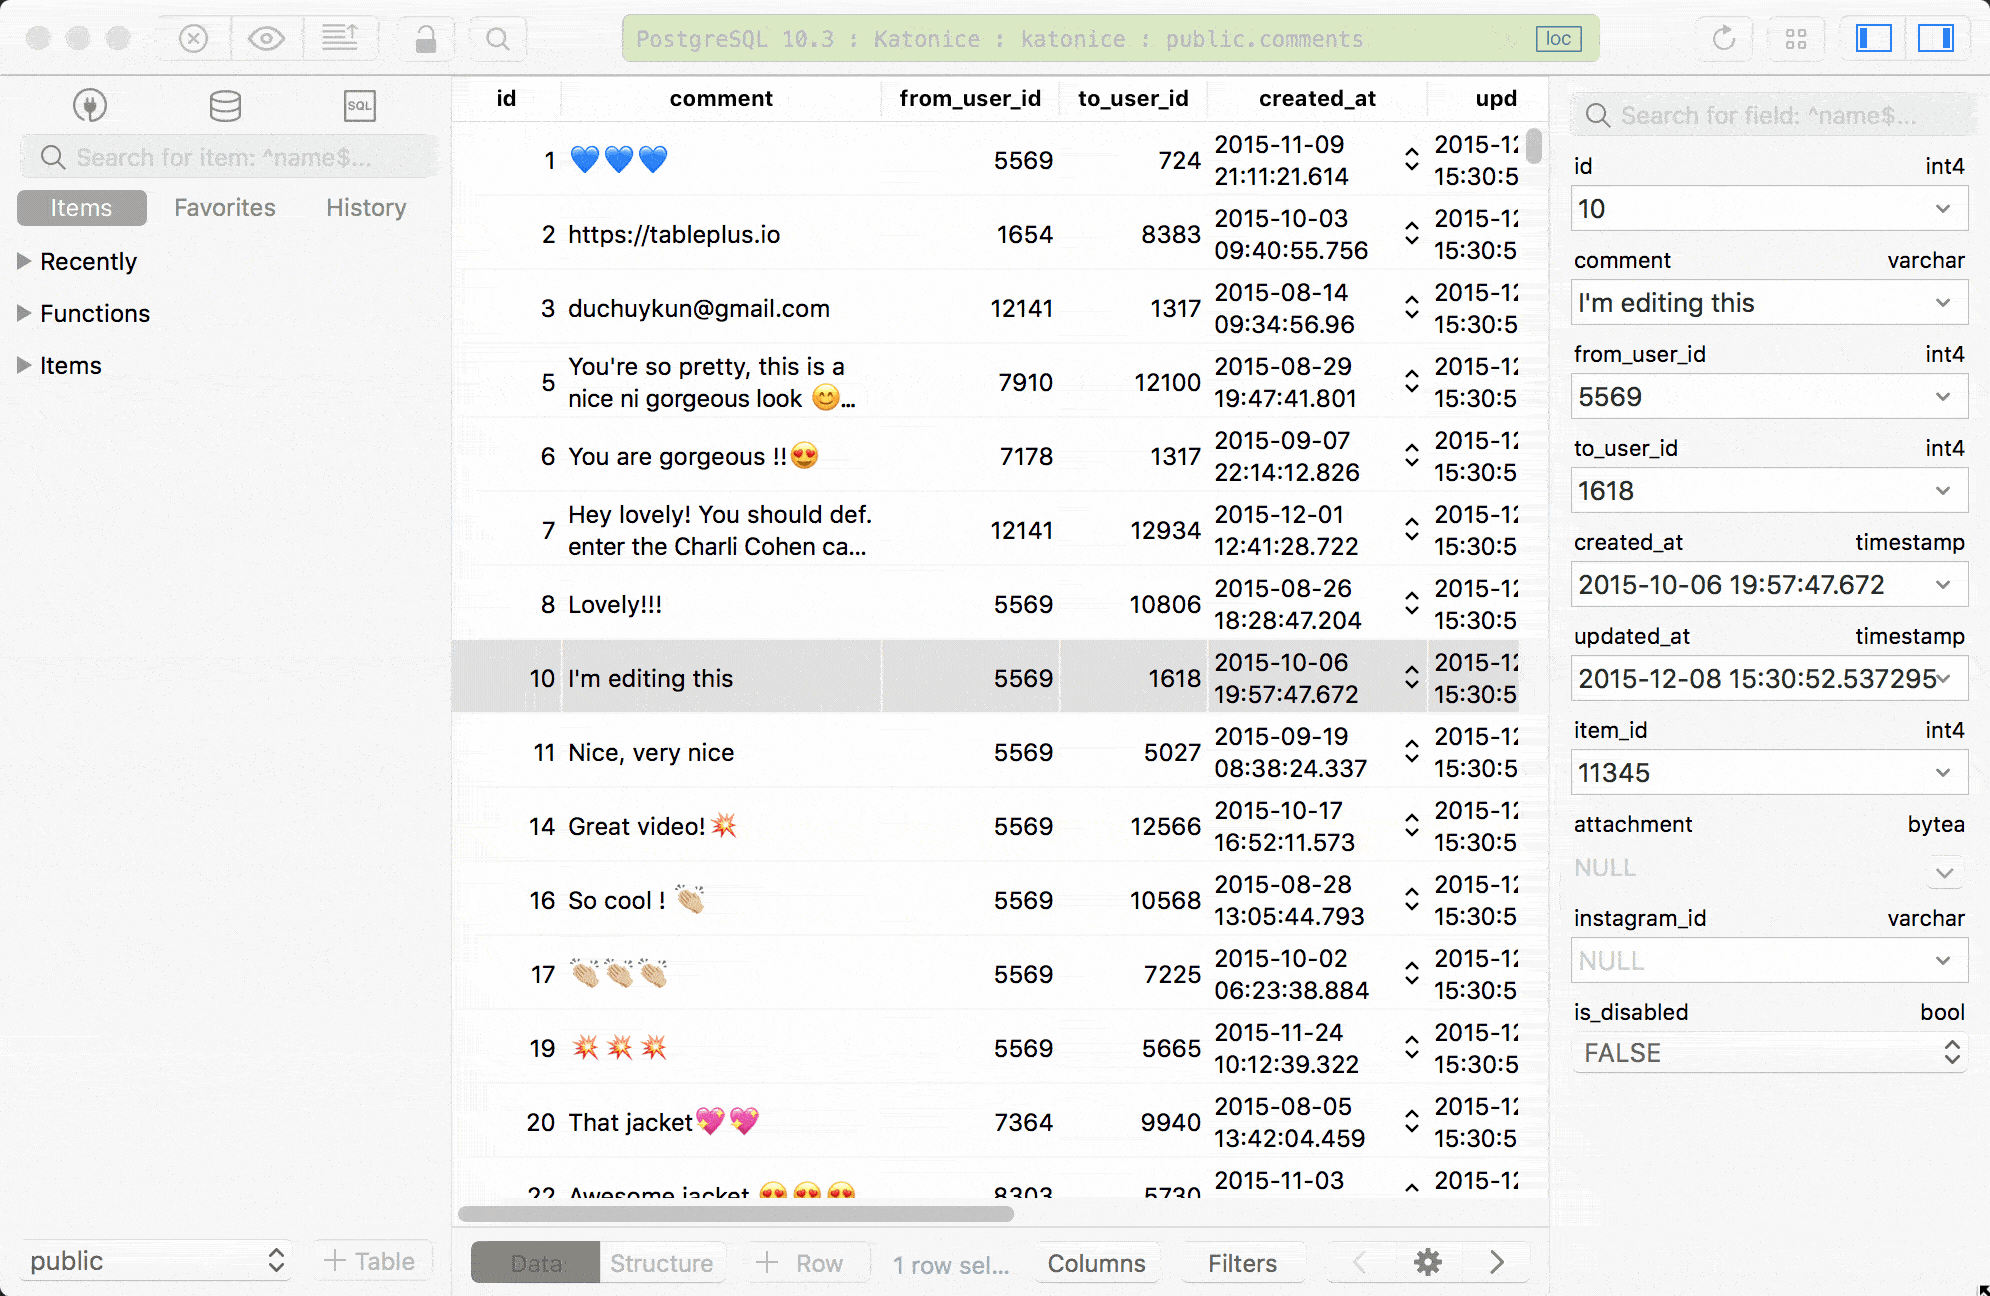
Task: Click the Columns button
Action: click(x=1096, y=1263)
